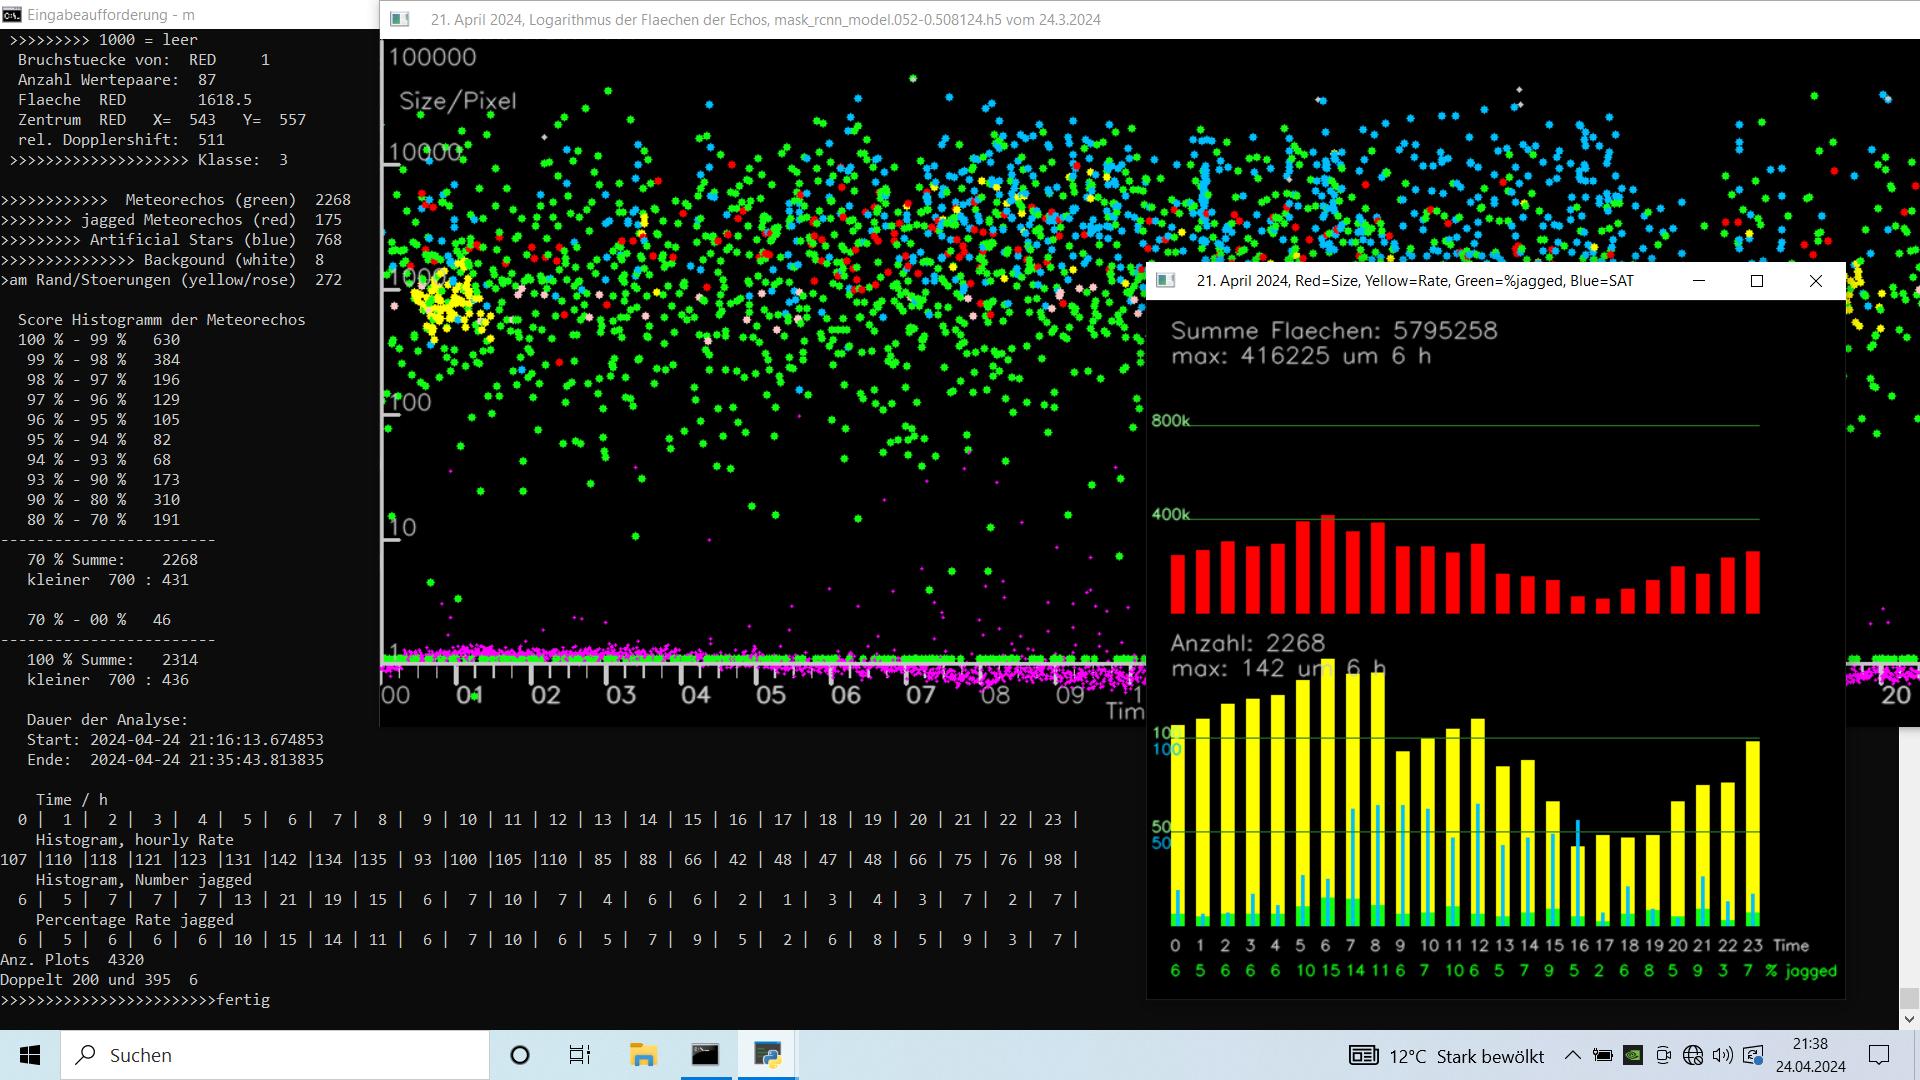This screenshot has width=1920, height=1080.
Task: Minimize the Red=Size histogram window
Action: point(1698,281)
